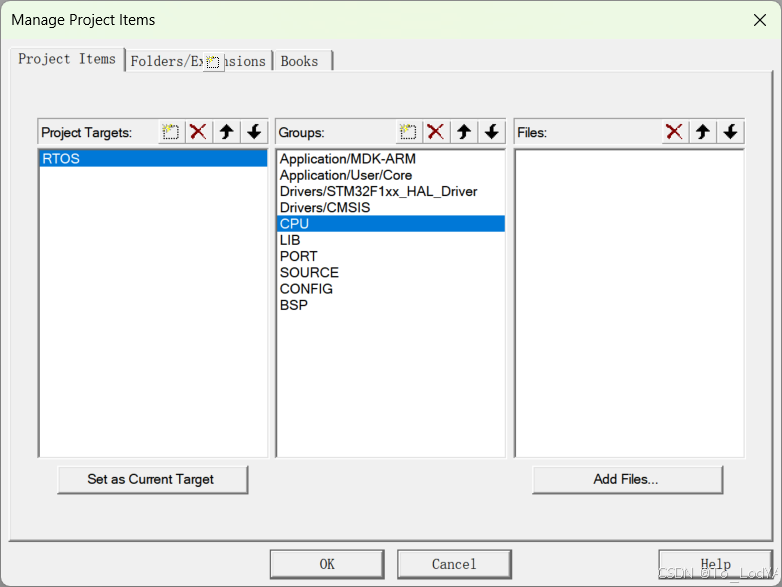Delete the selected file
The width and height of the screenshot is (782, 587).
[x=675, y=132]
